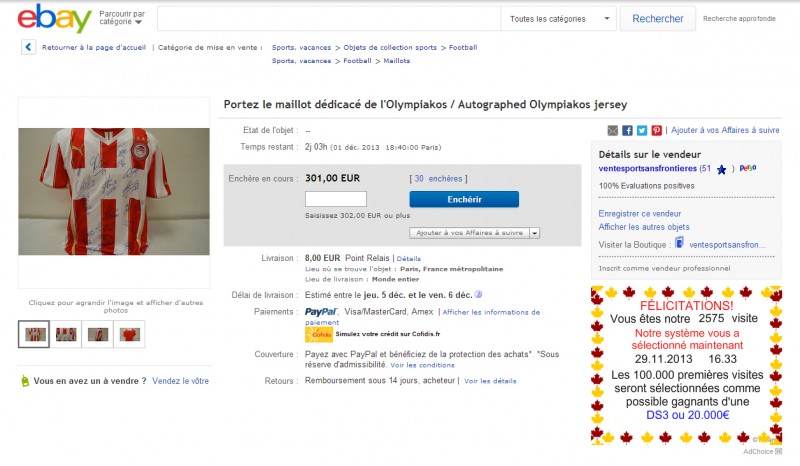Open 'Enregistrer ce vendeur' link
The width and height of the screenshot is (800, 466).
[639, 213]
